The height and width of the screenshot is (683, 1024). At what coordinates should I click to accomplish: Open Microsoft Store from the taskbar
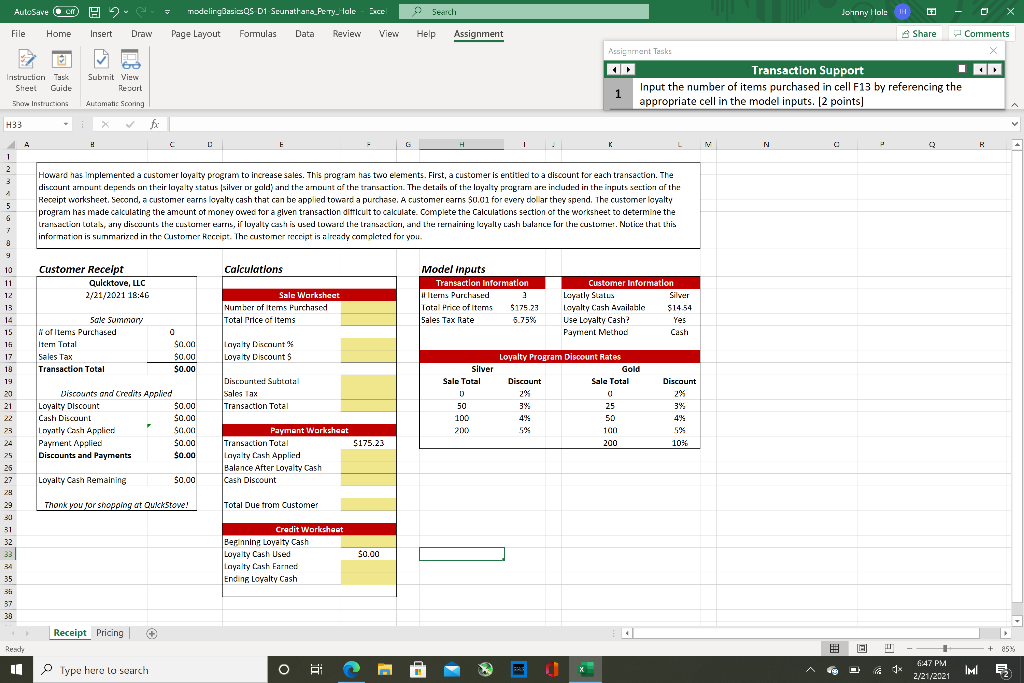point(418,669)
